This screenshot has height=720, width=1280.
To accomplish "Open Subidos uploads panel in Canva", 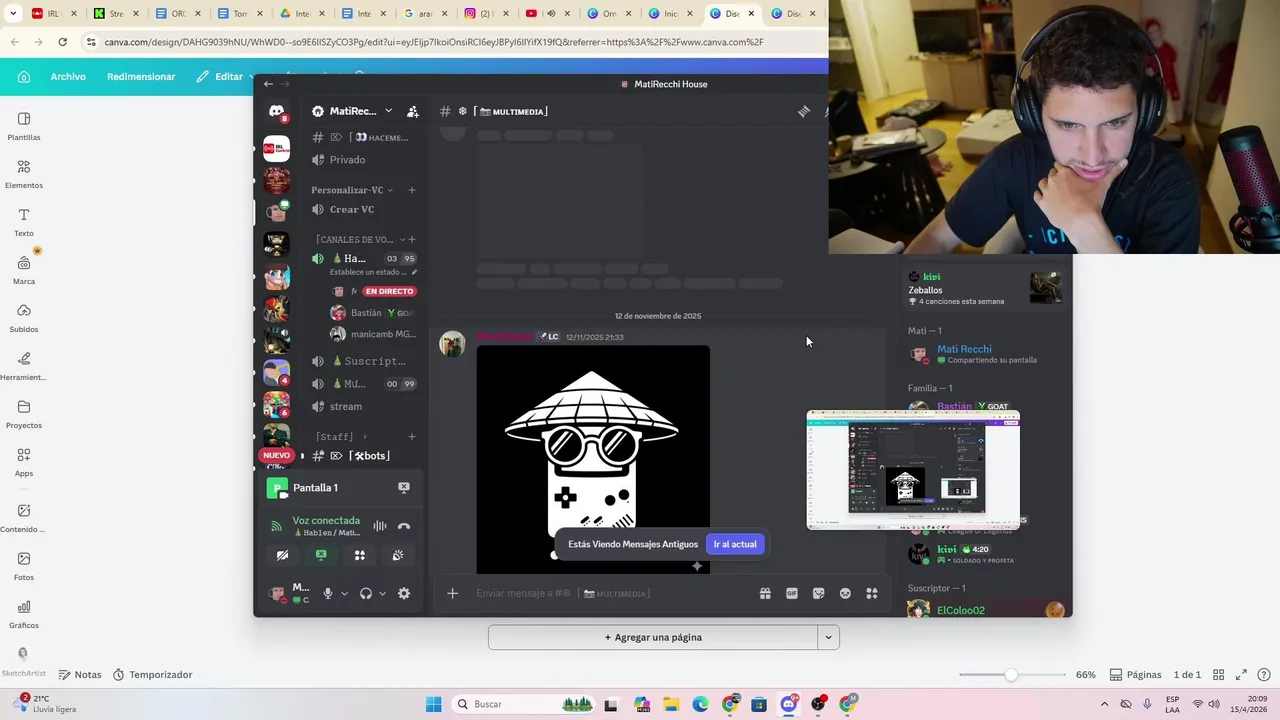I will point(24,318).
